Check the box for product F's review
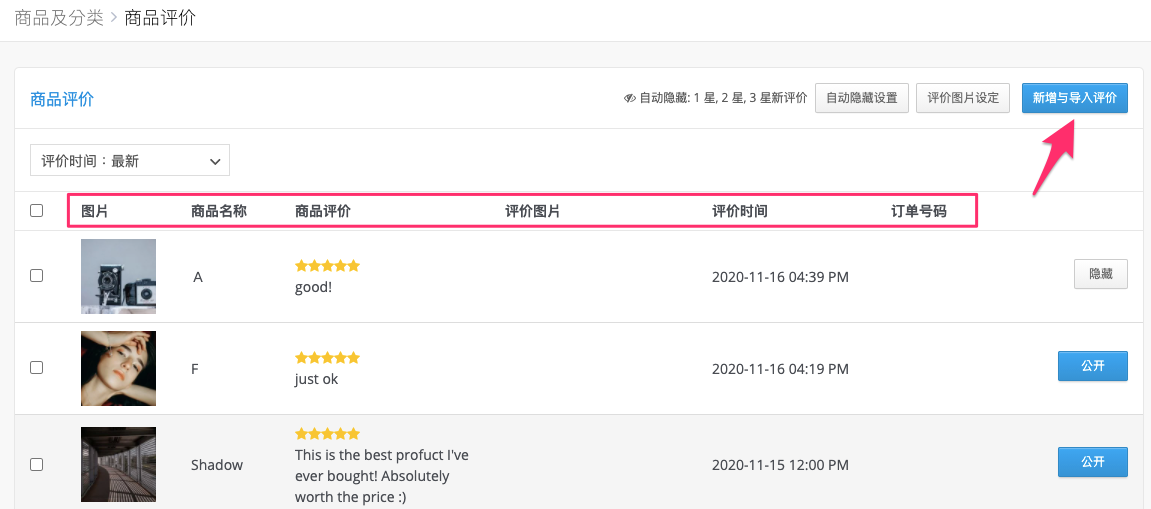This screenshot has width=1151, height=509. coord(37,368)
